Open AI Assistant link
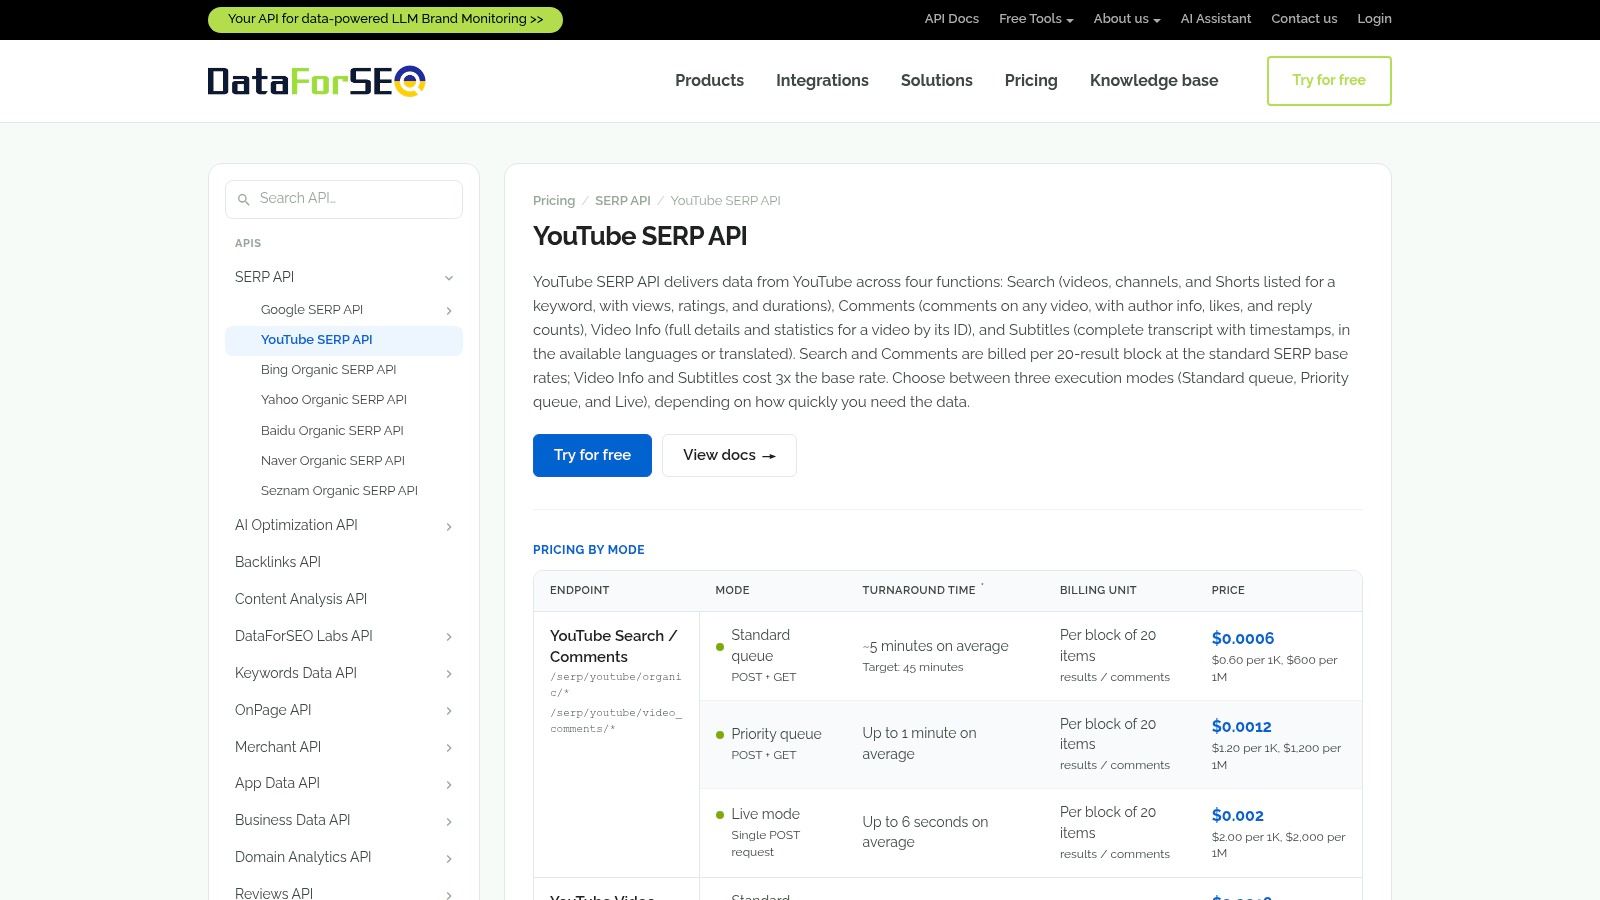Viewport: 1600px width, 900px height. (1215, 19)
